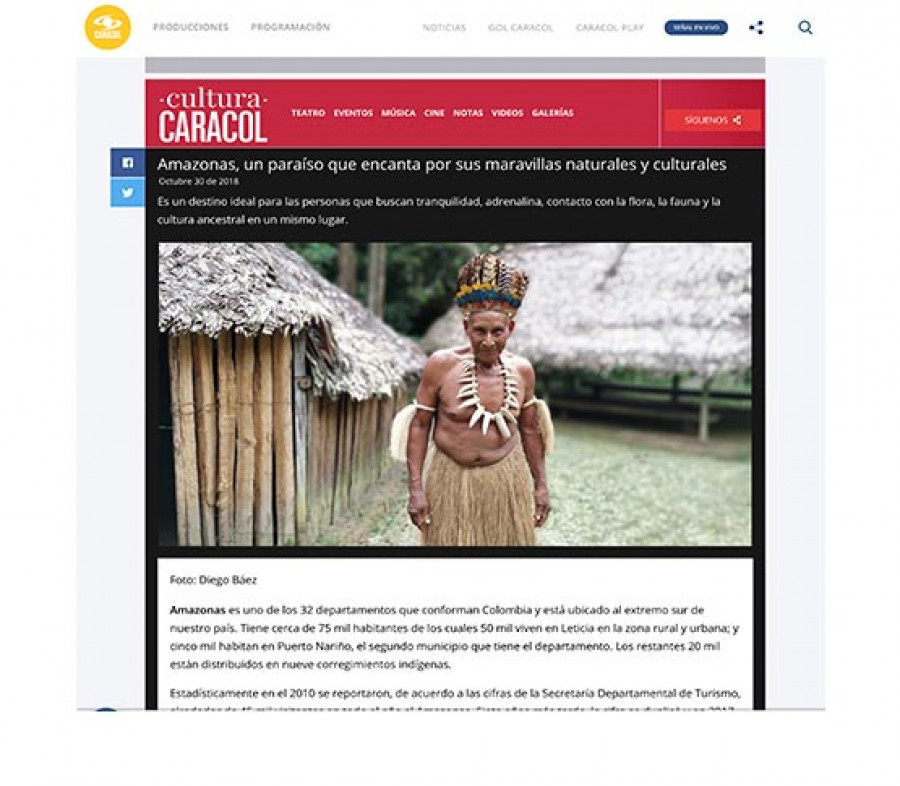This screenshot has height=786, width=900.
Task: Open the search magnifier icon
Action: tap(805, 28)
